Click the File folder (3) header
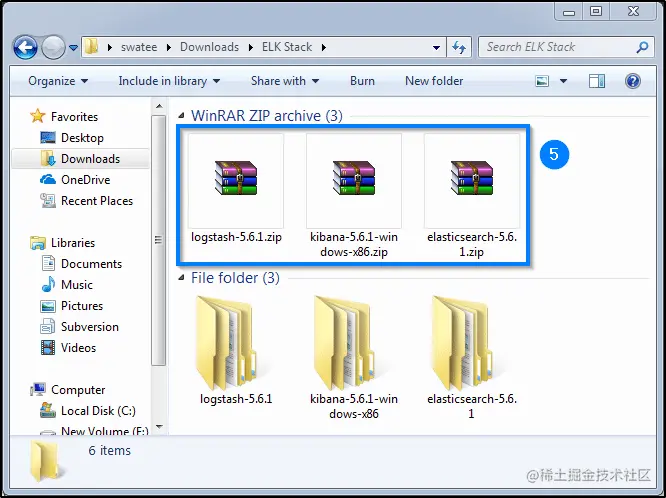The width and height of the screenshot is (666, 498). pos(235,278)
